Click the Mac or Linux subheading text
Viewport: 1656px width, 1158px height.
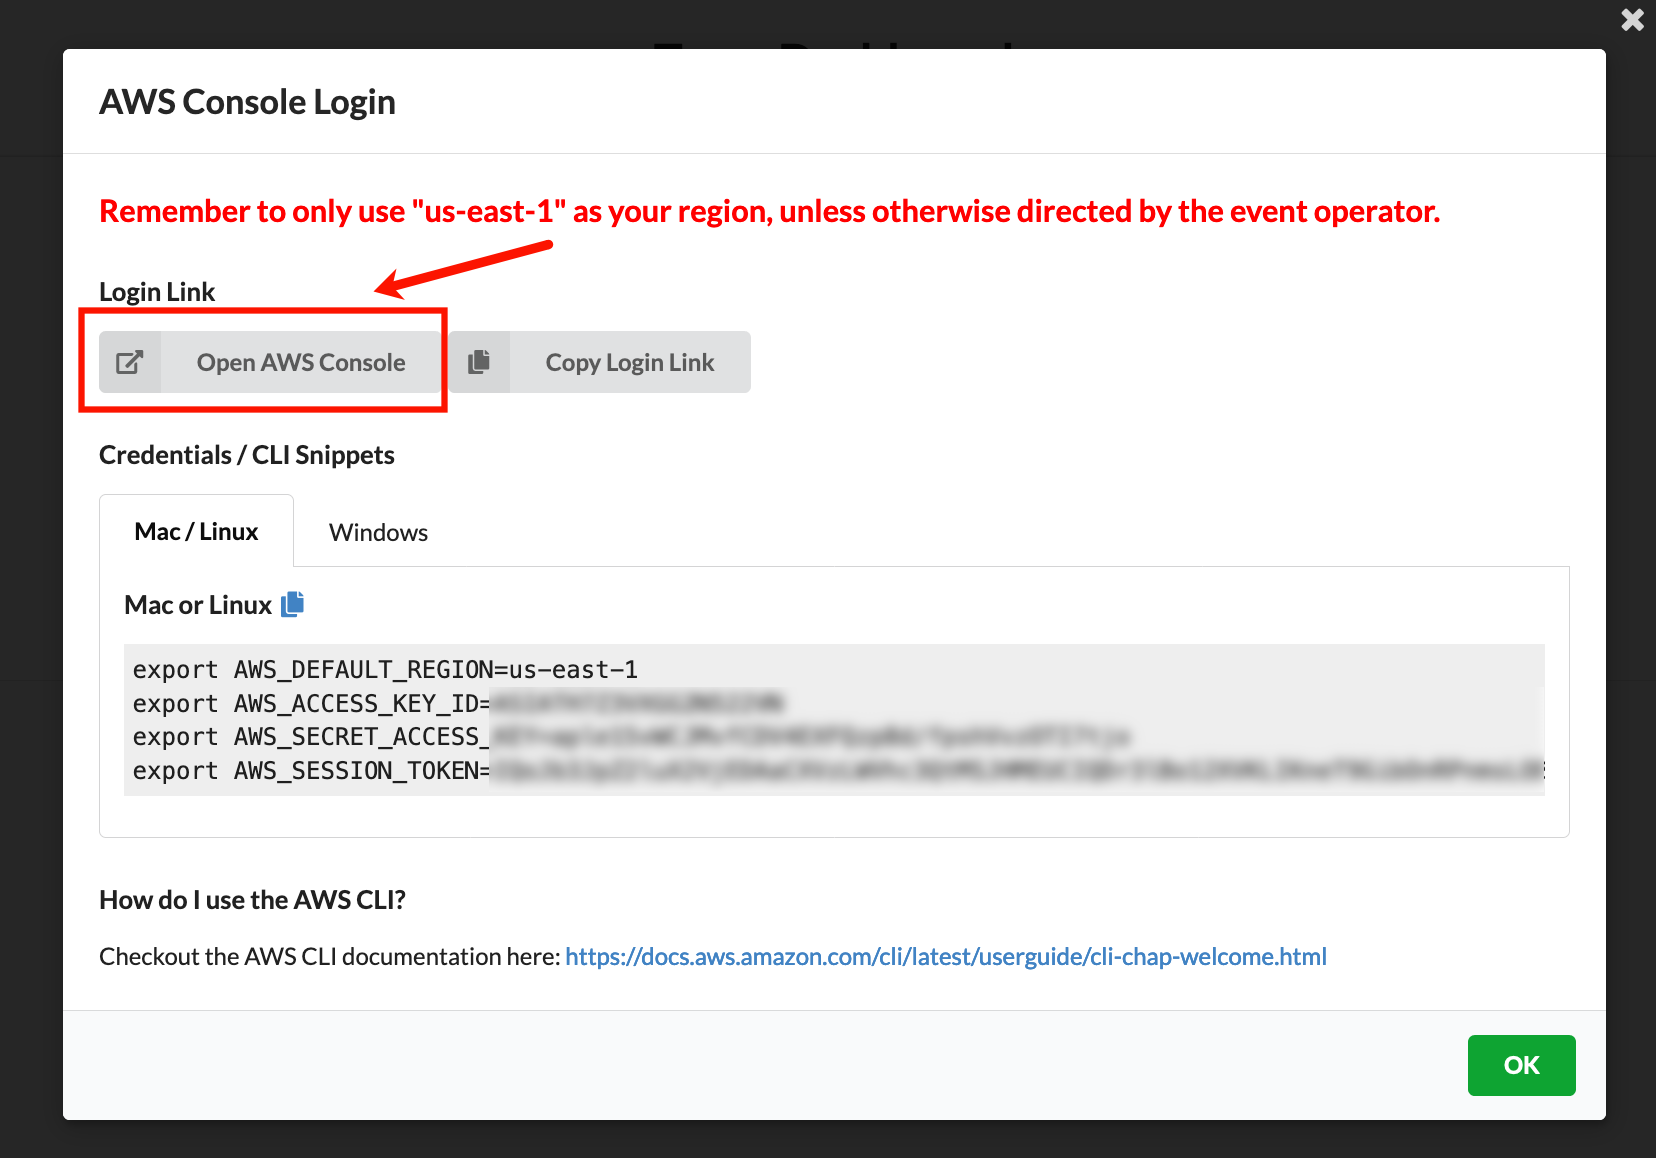(198, 605)
